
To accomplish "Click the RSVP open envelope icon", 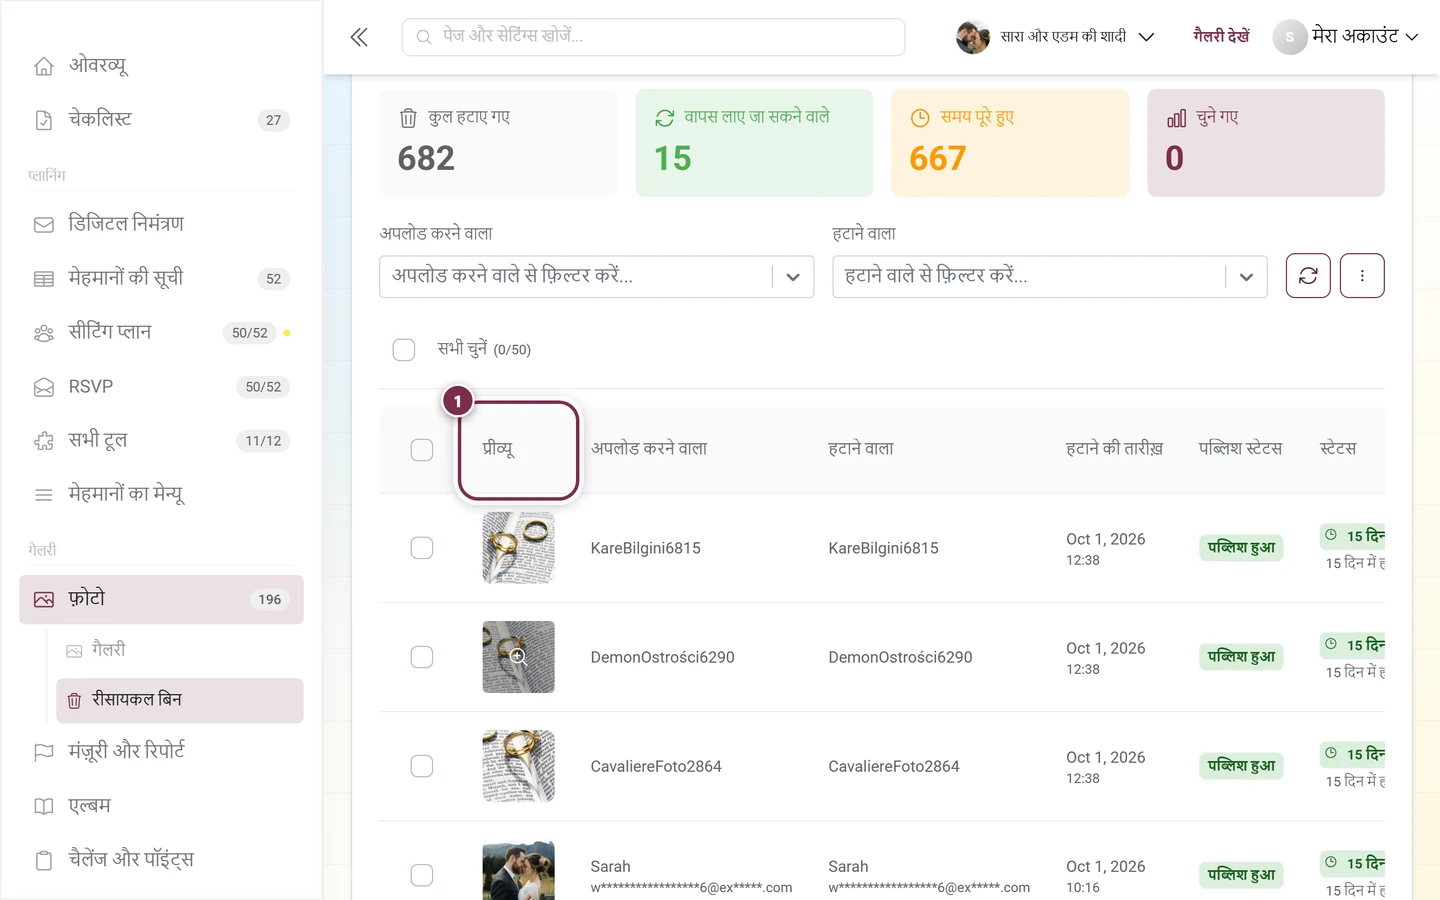I will (x=44, y=387).
